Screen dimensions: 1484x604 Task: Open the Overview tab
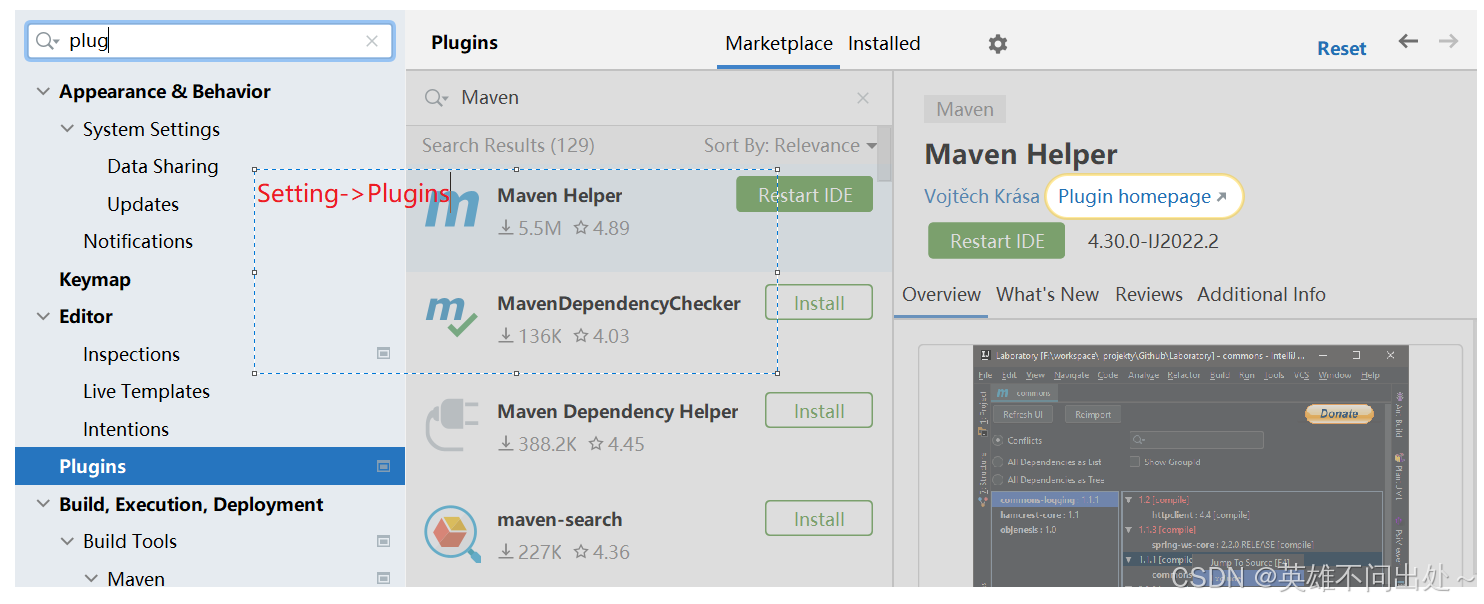[x=941, y=295]
